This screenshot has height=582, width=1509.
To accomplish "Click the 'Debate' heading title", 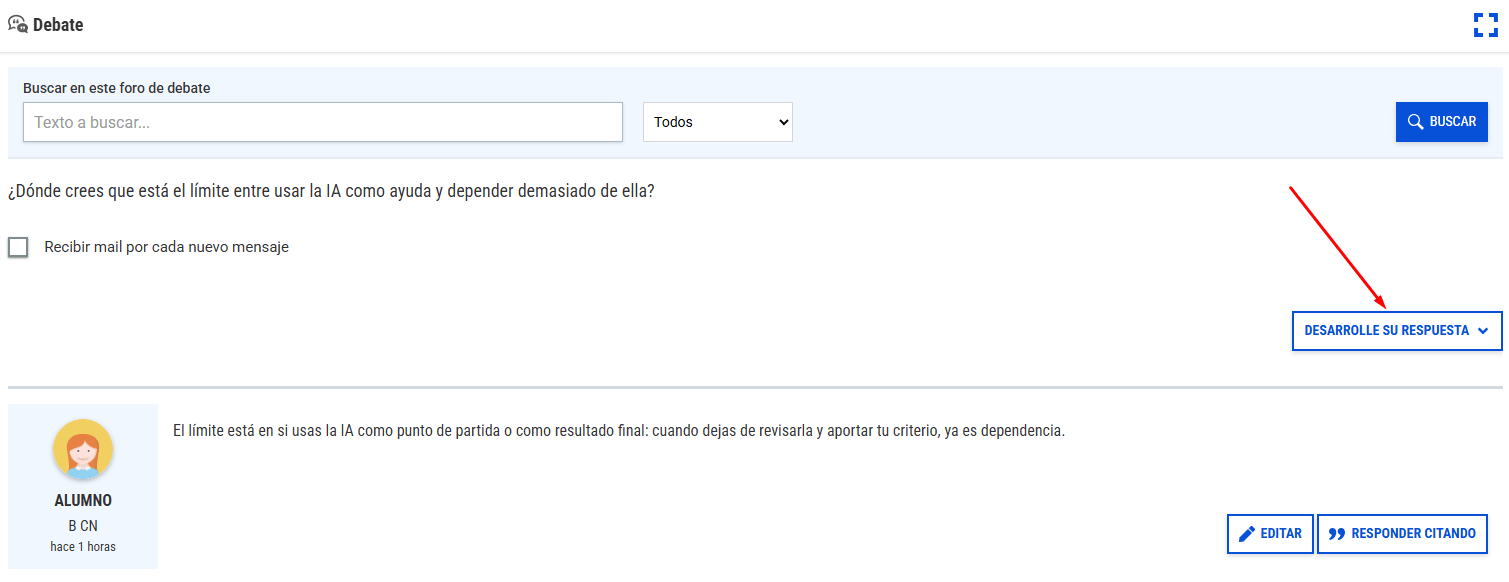I will click(58, 25).
